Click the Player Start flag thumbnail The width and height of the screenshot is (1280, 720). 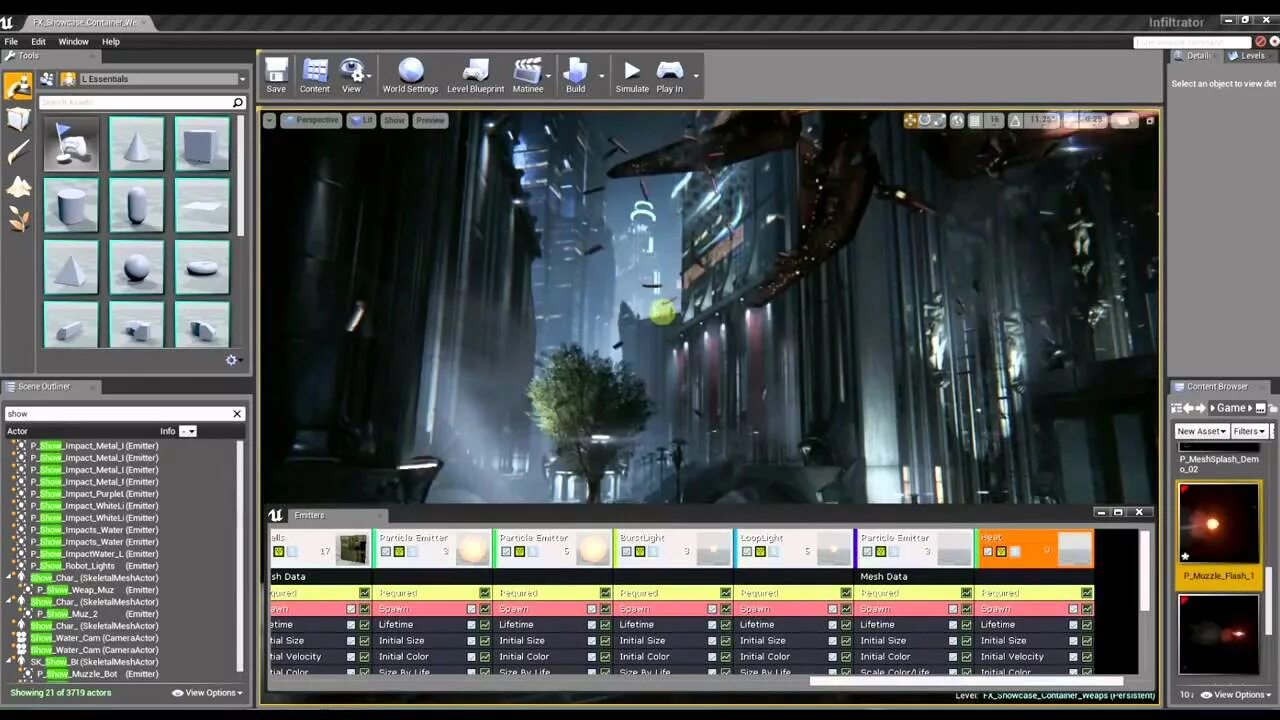[x=71, y=144]
